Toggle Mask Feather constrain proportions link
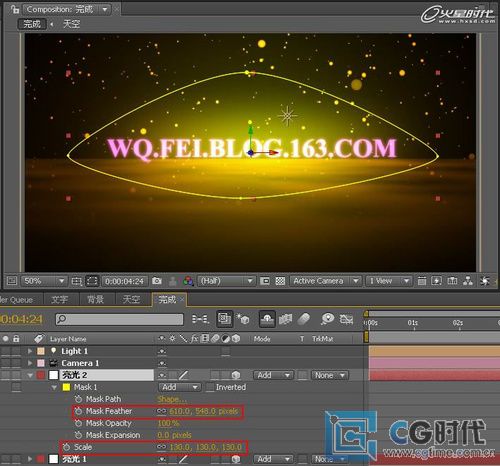The image size is (500, 466). click(x=161, y=411)
